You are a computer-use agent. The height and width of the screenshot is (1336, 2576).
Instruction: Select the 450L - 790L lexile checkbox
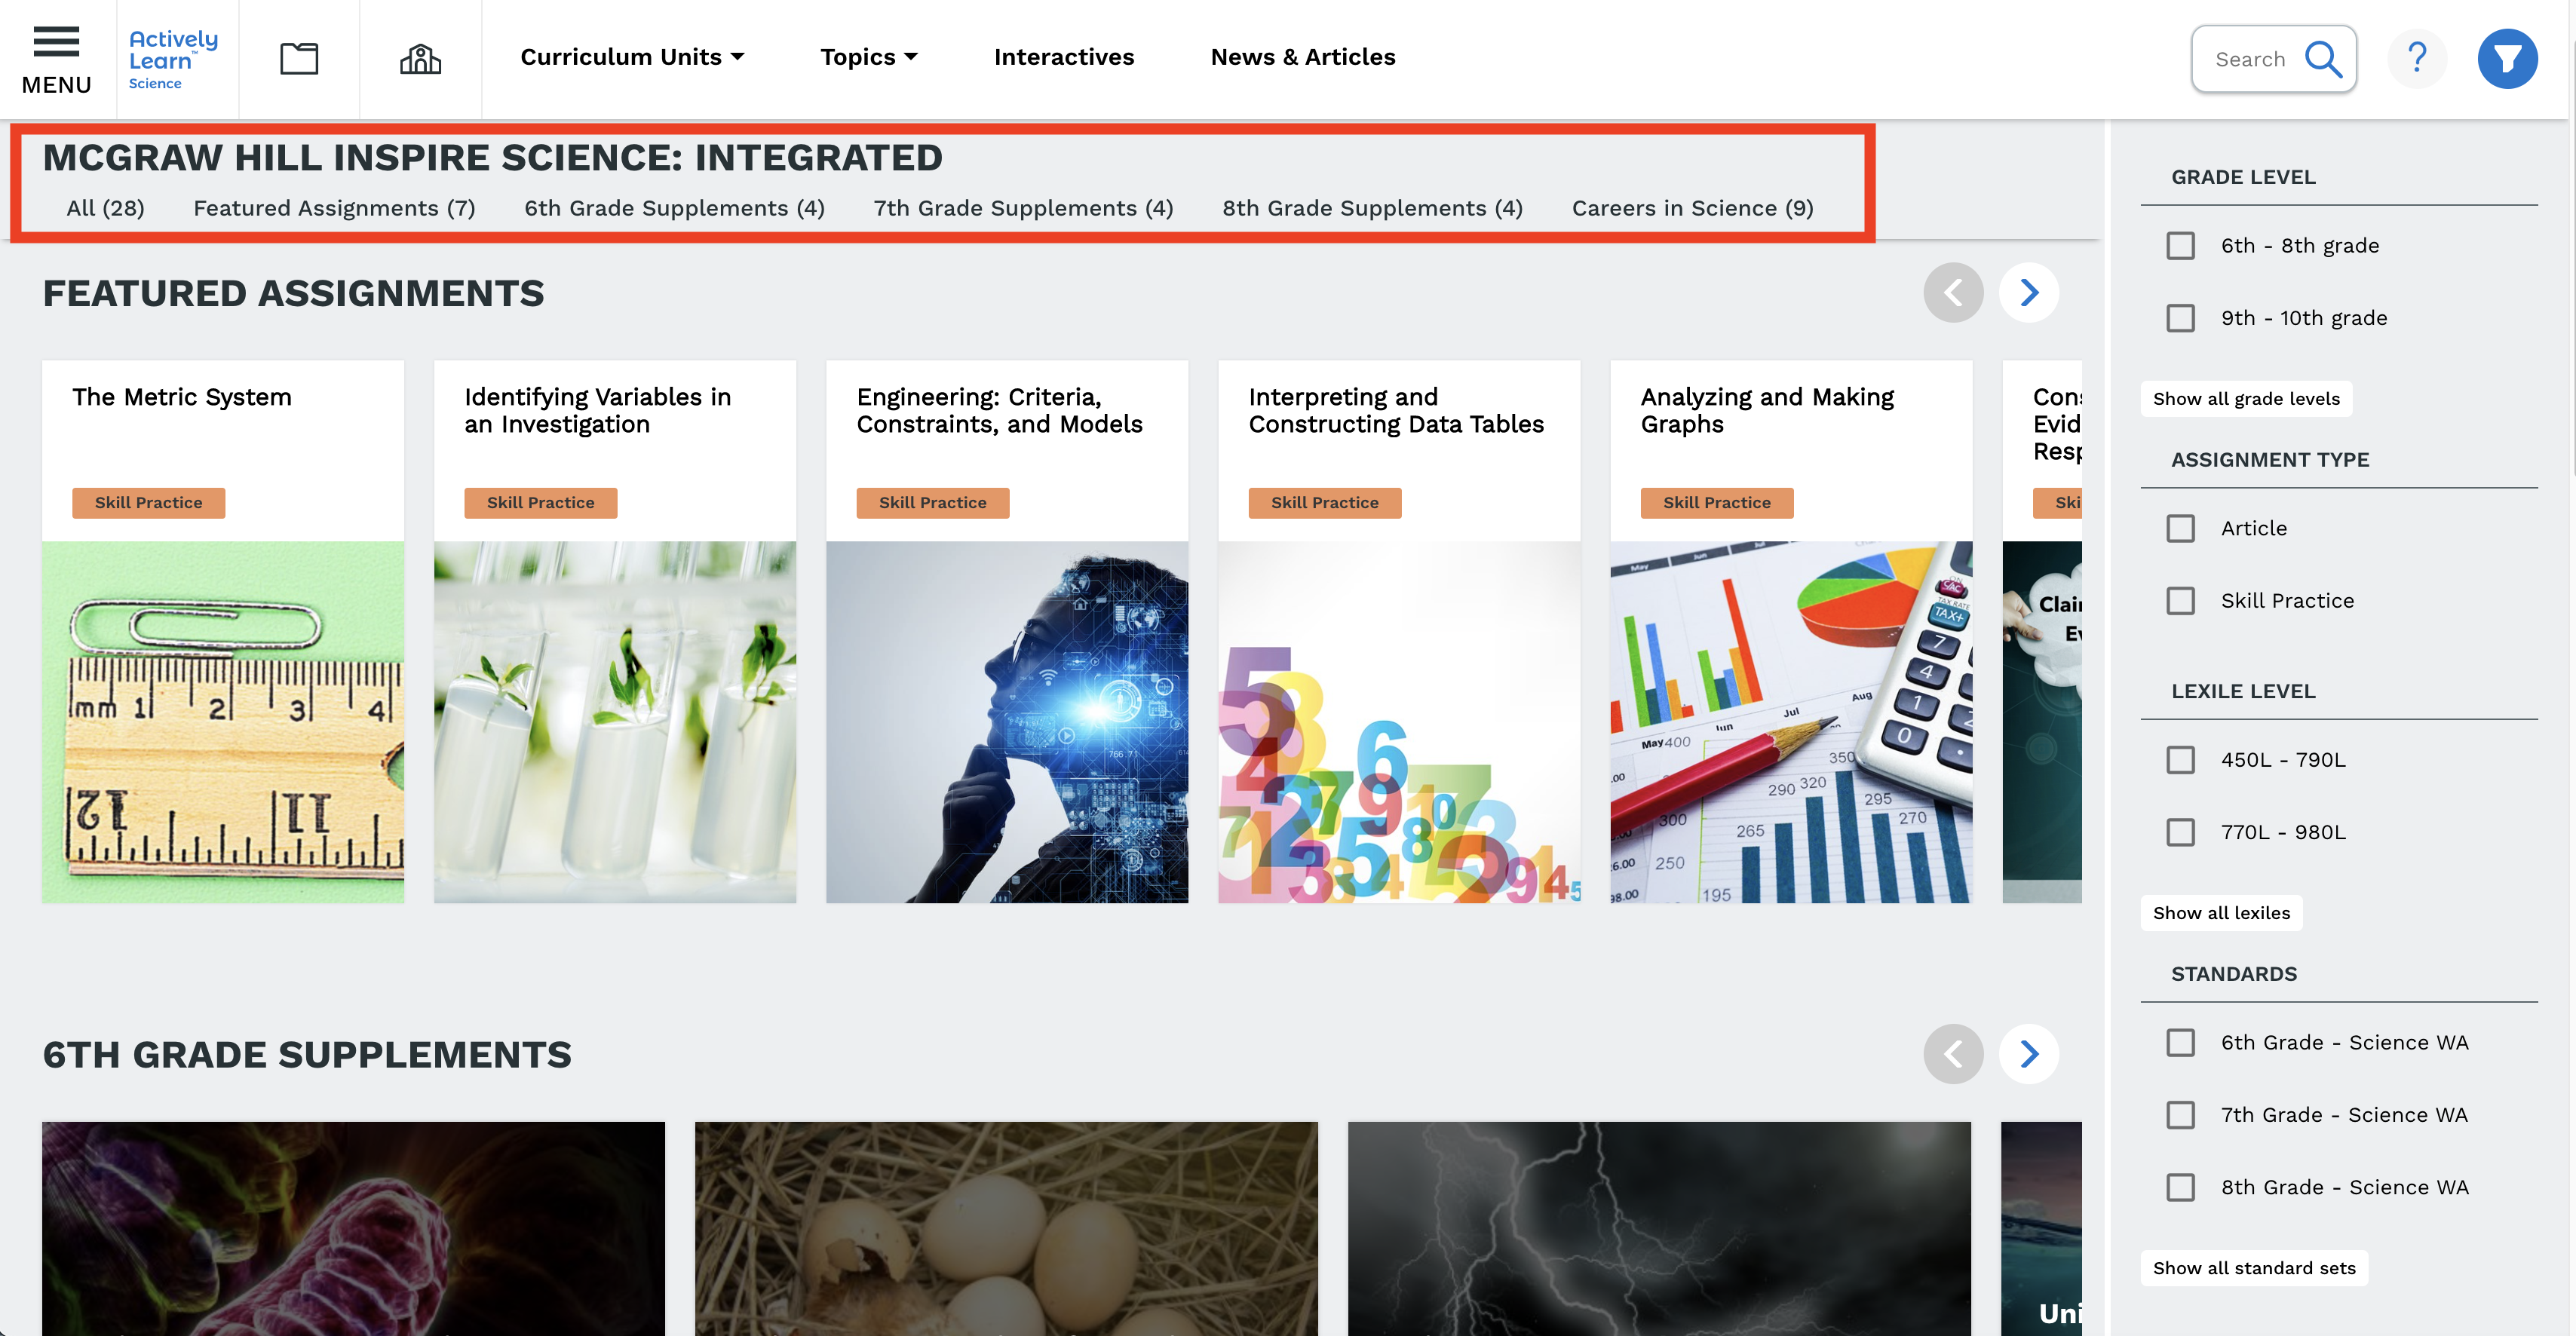coord(2180,759)
